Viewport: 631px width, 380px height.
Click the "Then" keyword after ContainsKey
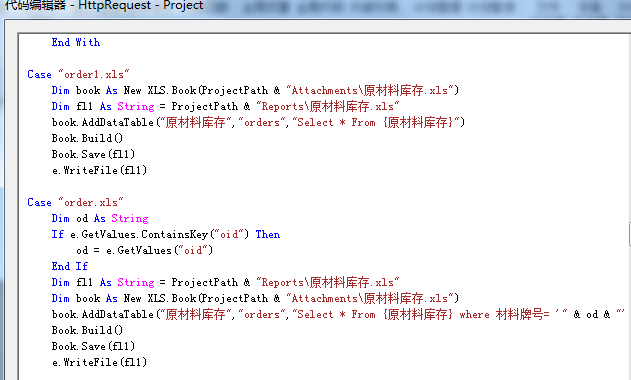268,234
